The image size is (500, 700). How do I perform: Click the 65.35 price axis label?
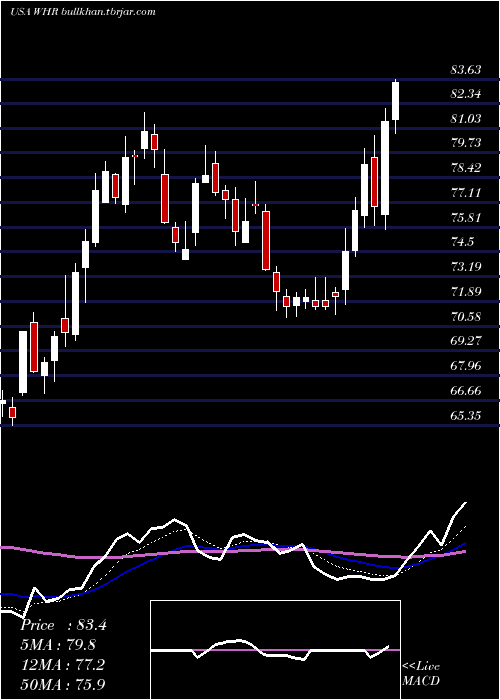(x=466, y=416)
